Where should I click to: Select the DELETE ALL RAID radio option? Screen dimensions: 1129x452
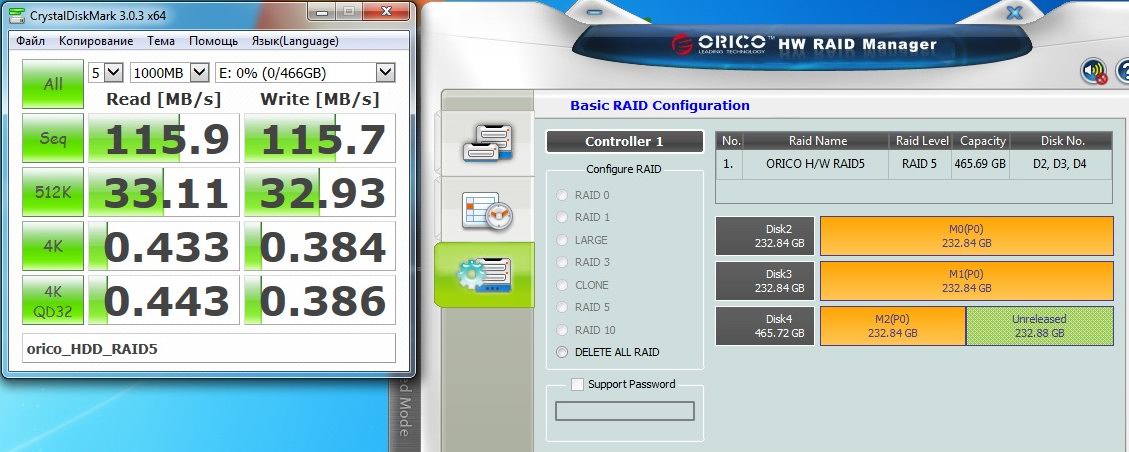[x=562, y=352]
